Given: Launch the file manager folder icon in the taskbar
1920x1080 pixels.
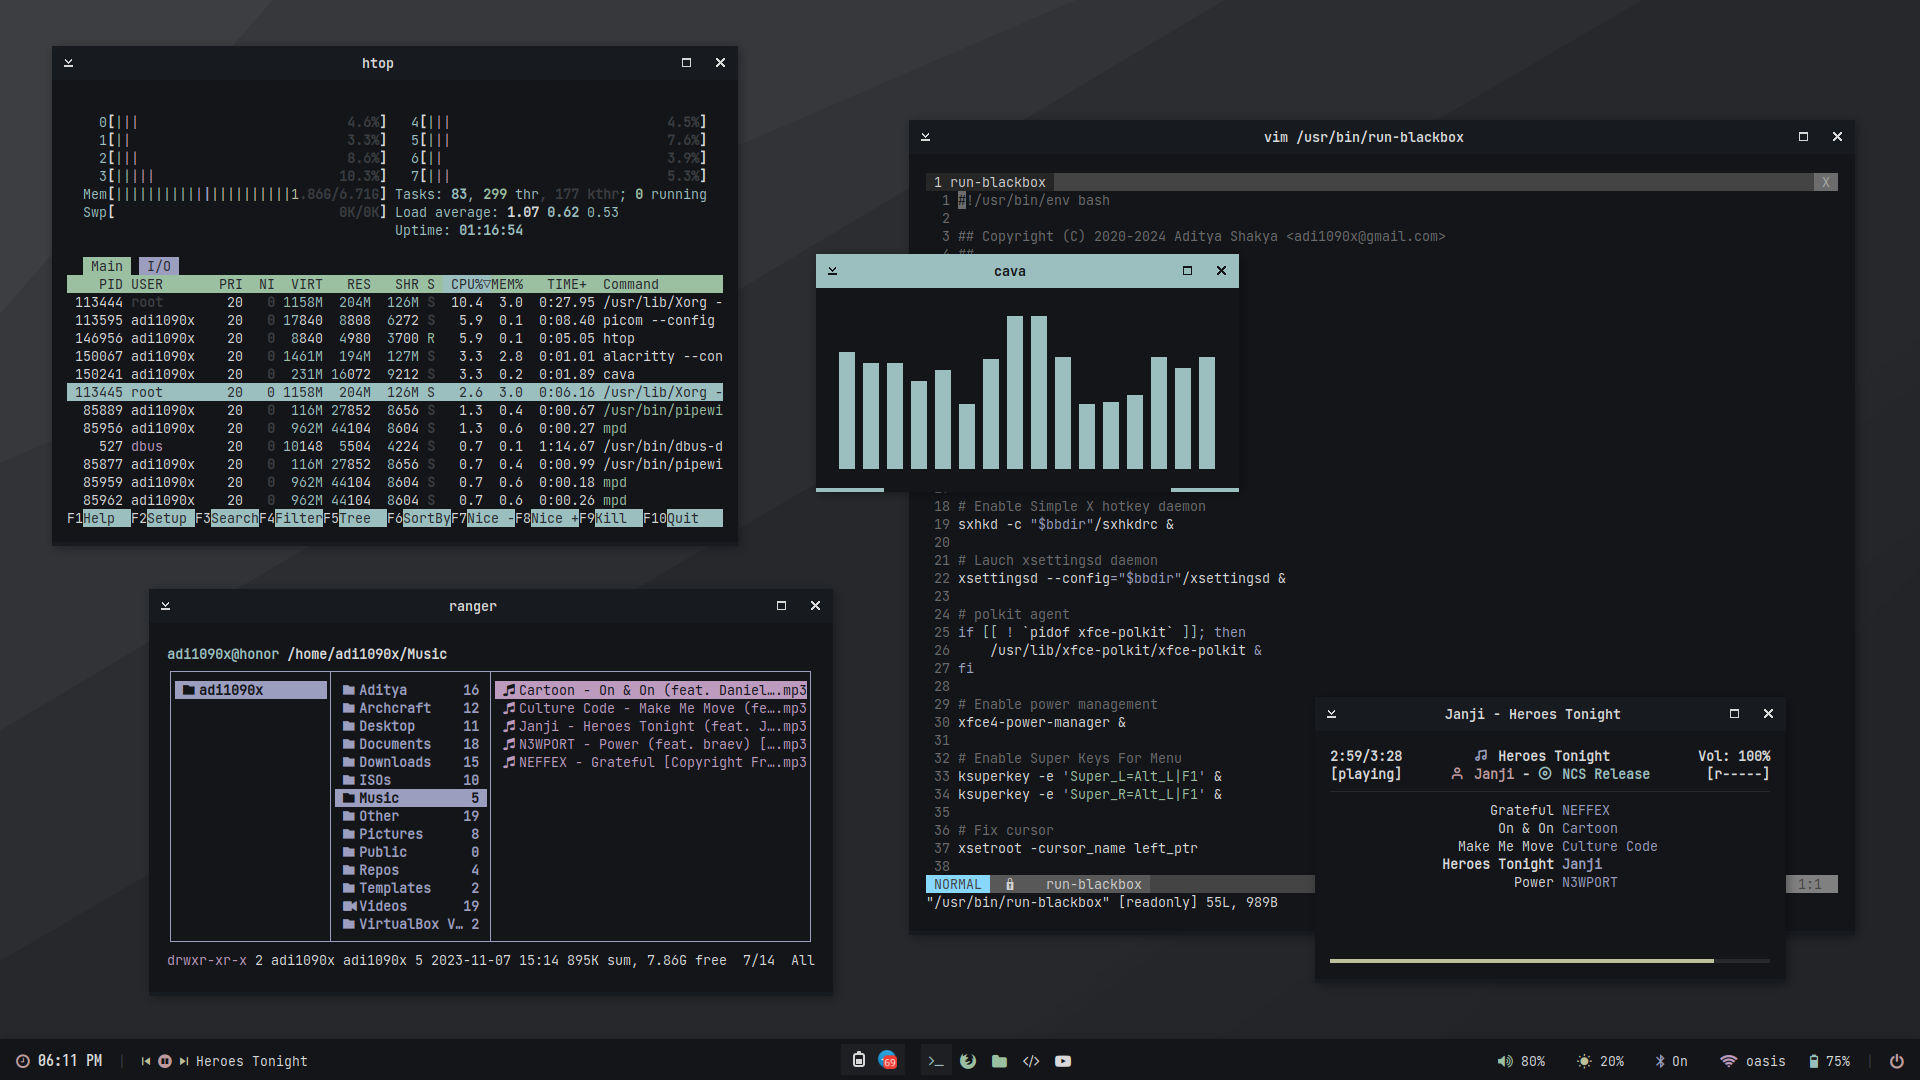Looking at the screenshot, I should click(x=999, y=1061).
